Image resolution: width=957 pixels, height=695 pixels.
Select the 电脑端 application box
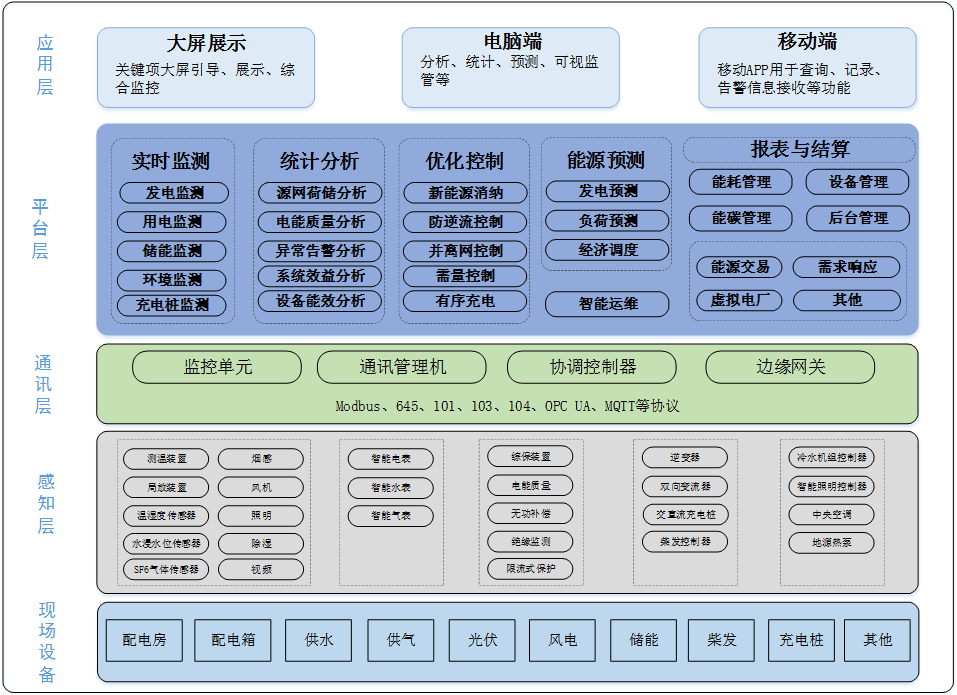[x=510, y=67]
